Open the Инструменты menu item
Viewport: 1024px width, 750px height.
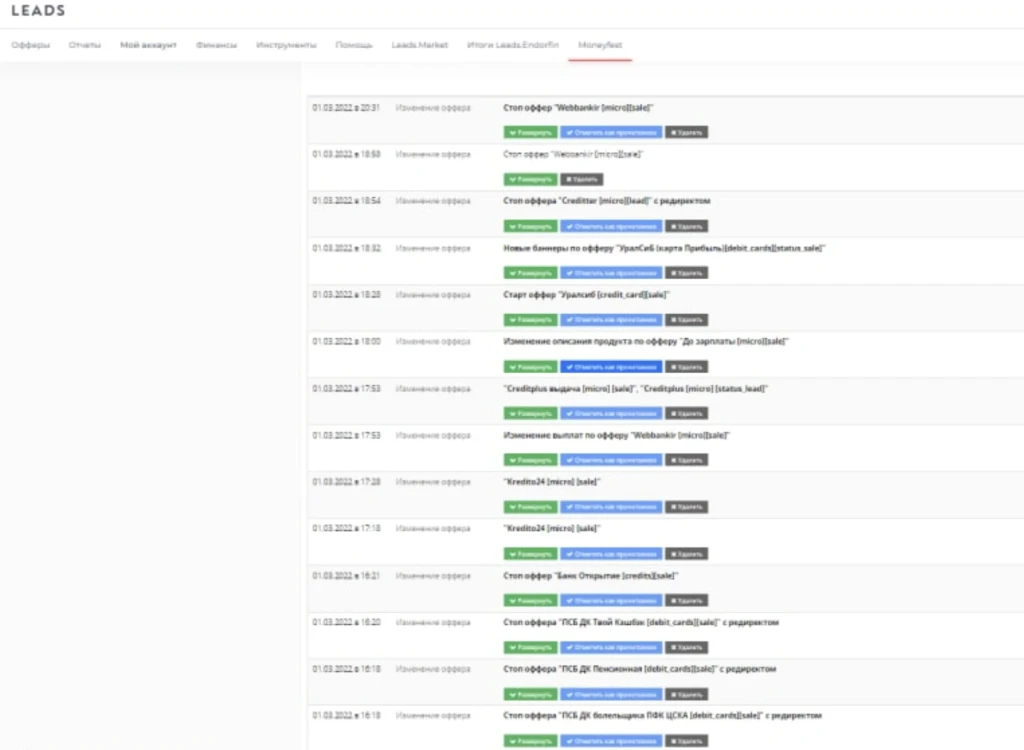[286, 45]
